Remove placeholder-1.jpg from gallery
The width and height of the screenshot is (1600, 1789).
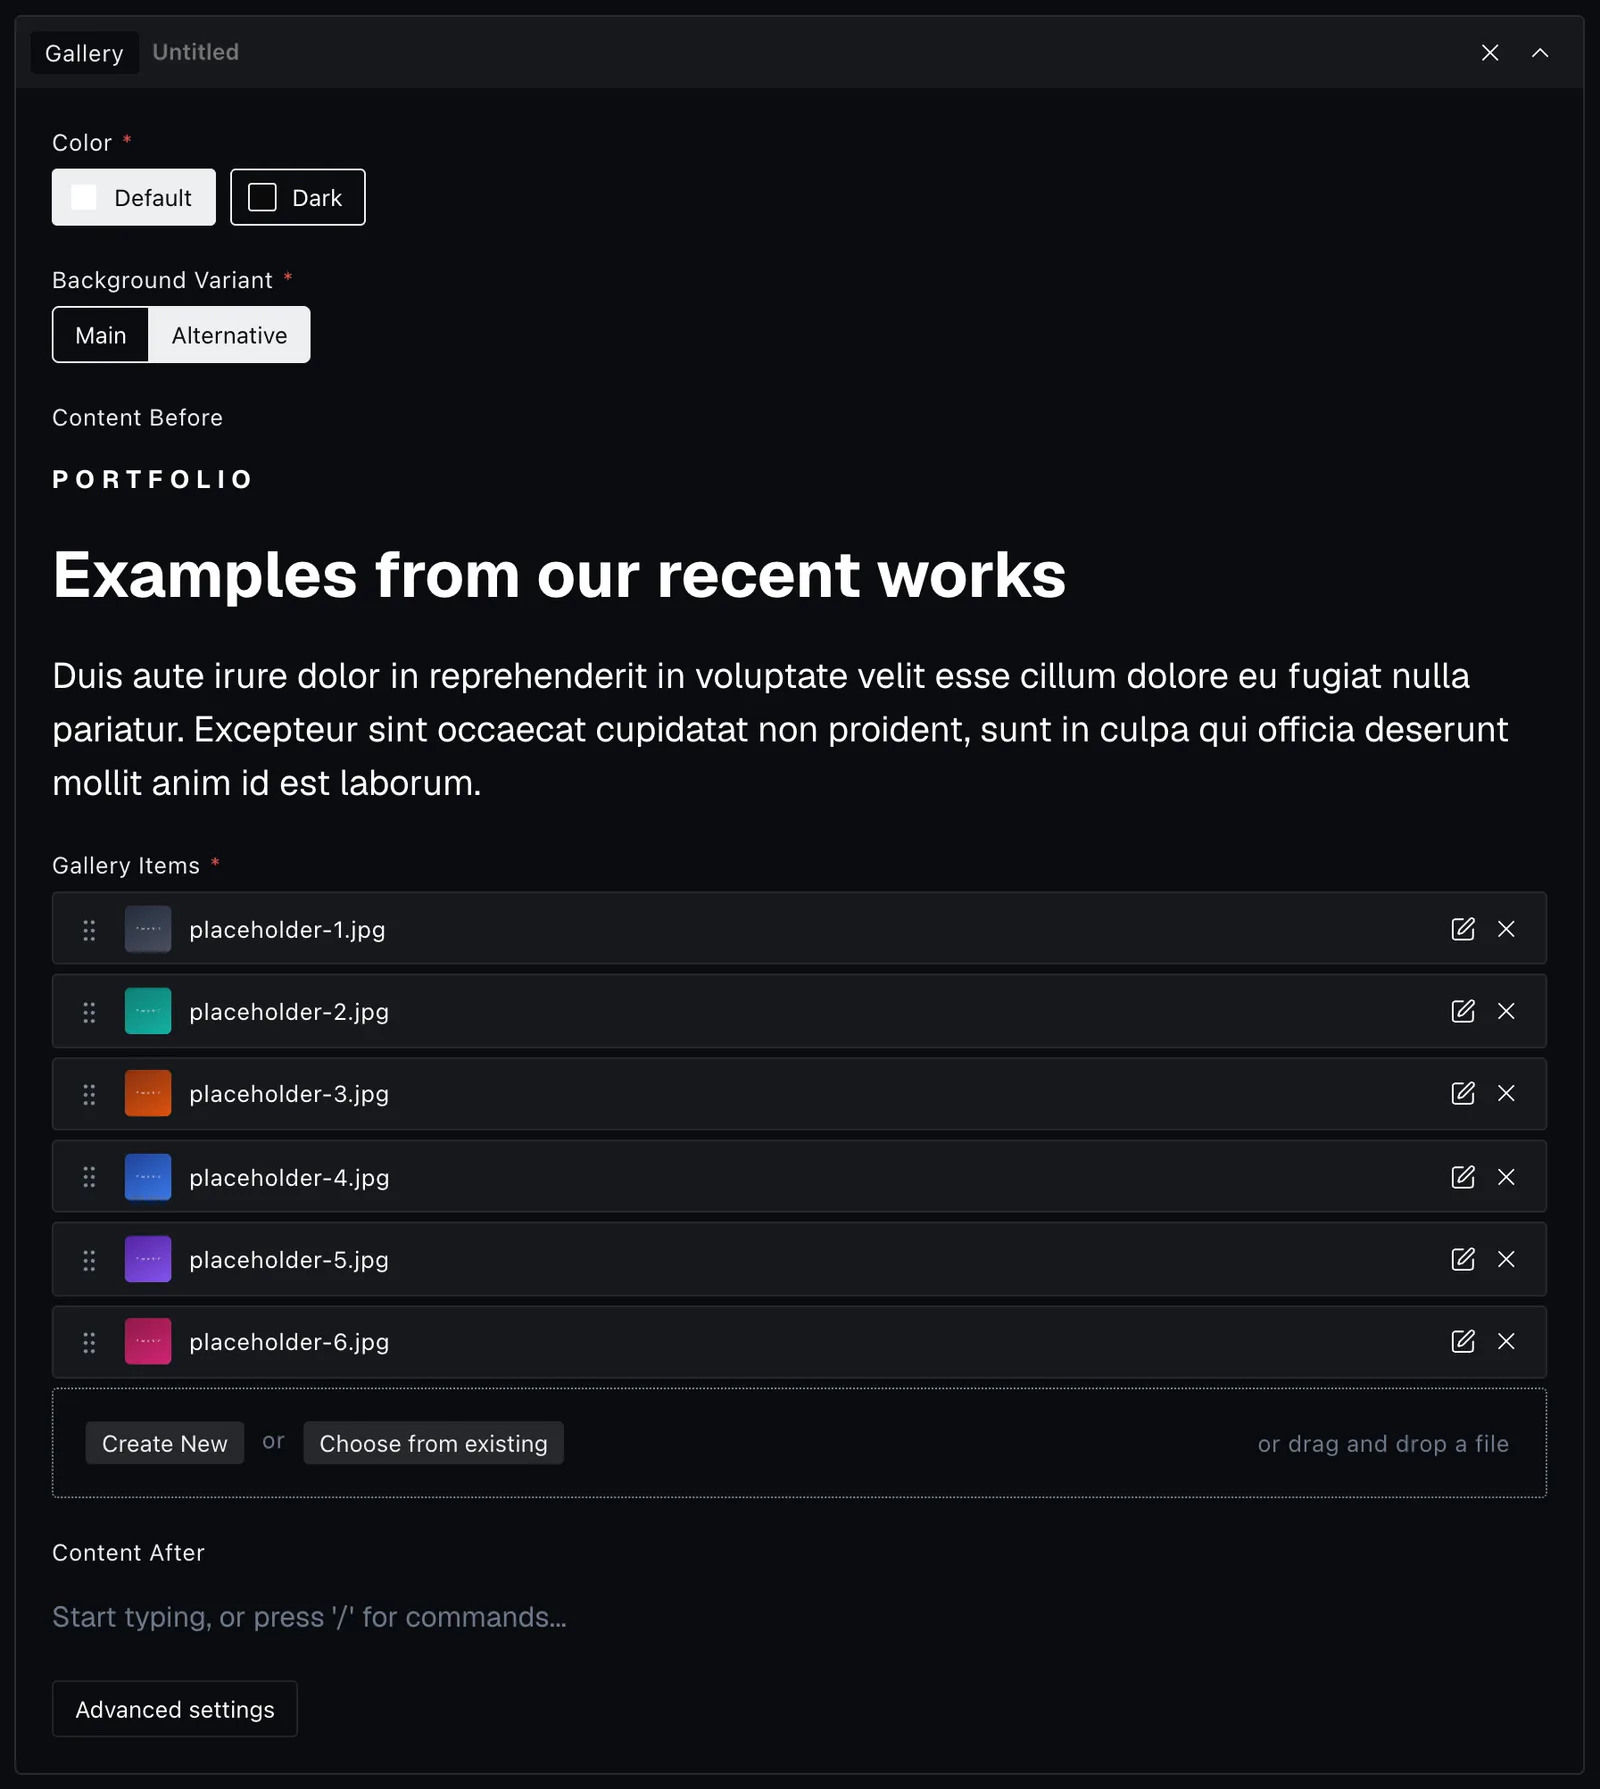click(1506, 929)
